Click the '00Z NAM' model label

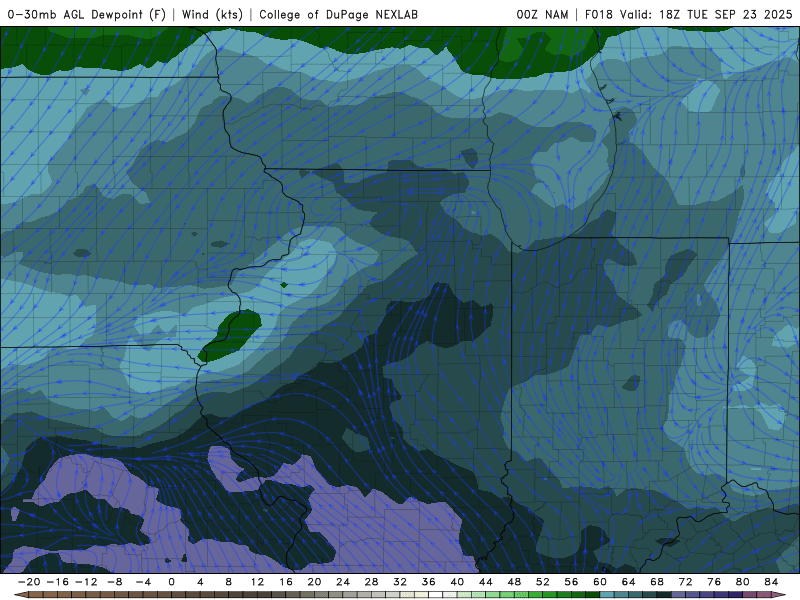542,14
